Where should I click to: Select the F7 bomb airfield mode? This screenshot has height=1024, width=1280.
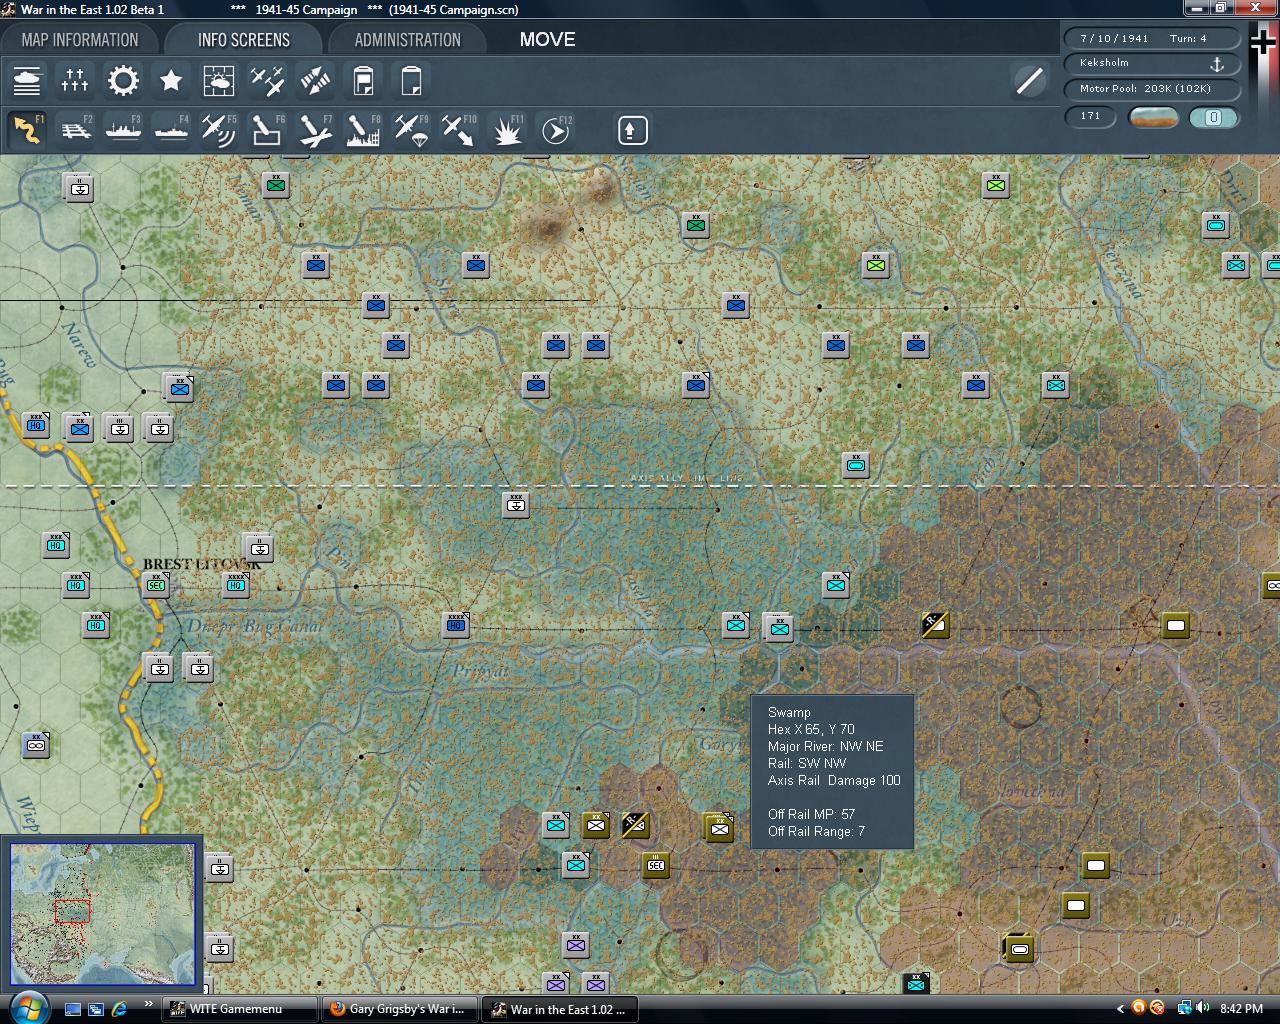point(315,130)
